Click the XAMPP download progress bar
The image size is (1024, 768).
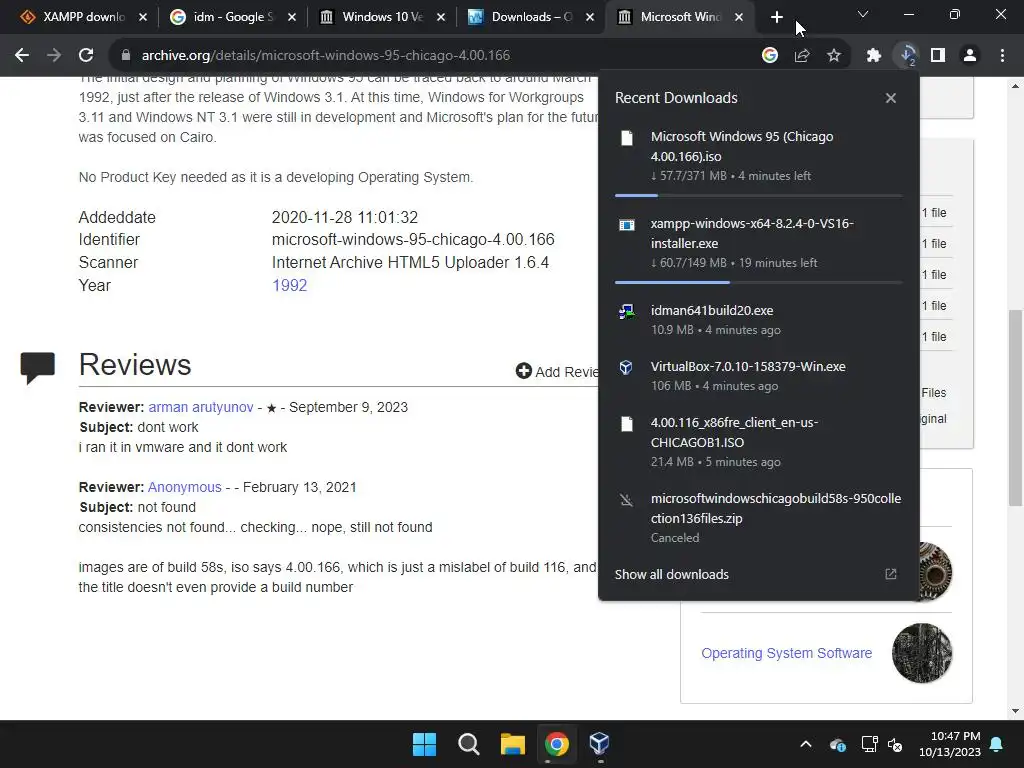click(x=759, y=282)
